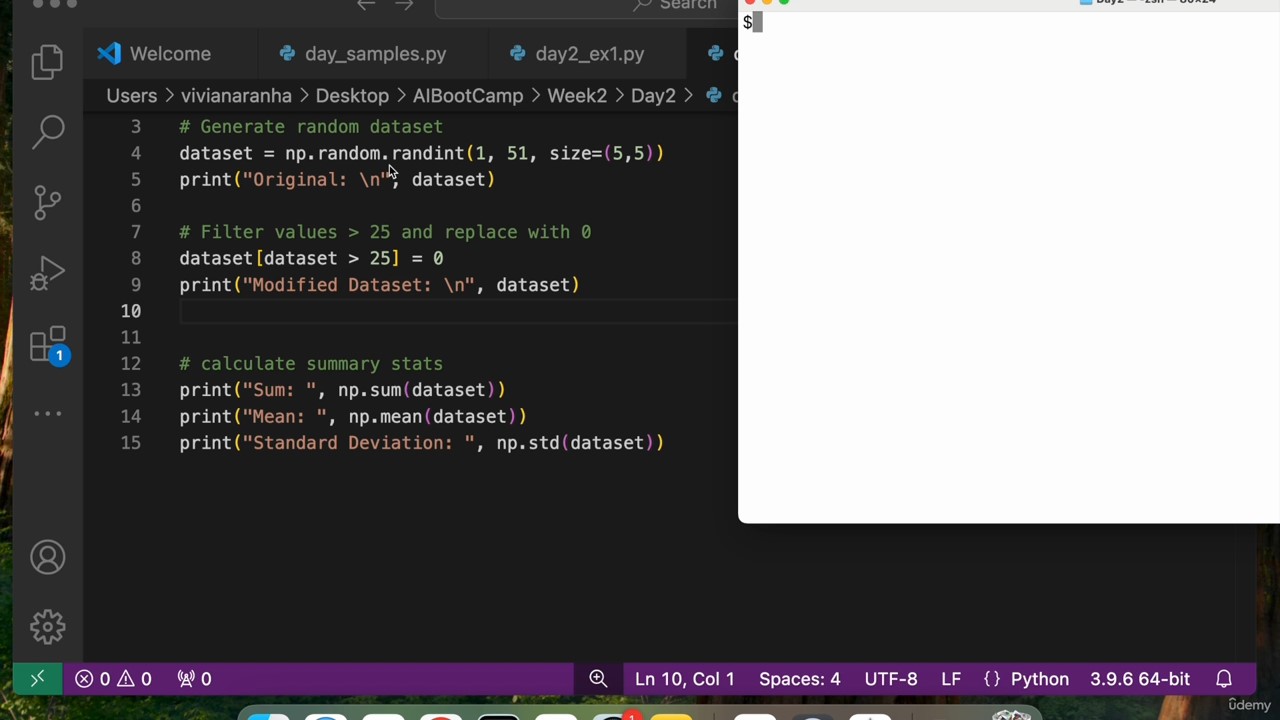The width and height of the screenshot is (1280, 720).
Task: Click line number 13 in gutter
Action: (x=131, y=390)
